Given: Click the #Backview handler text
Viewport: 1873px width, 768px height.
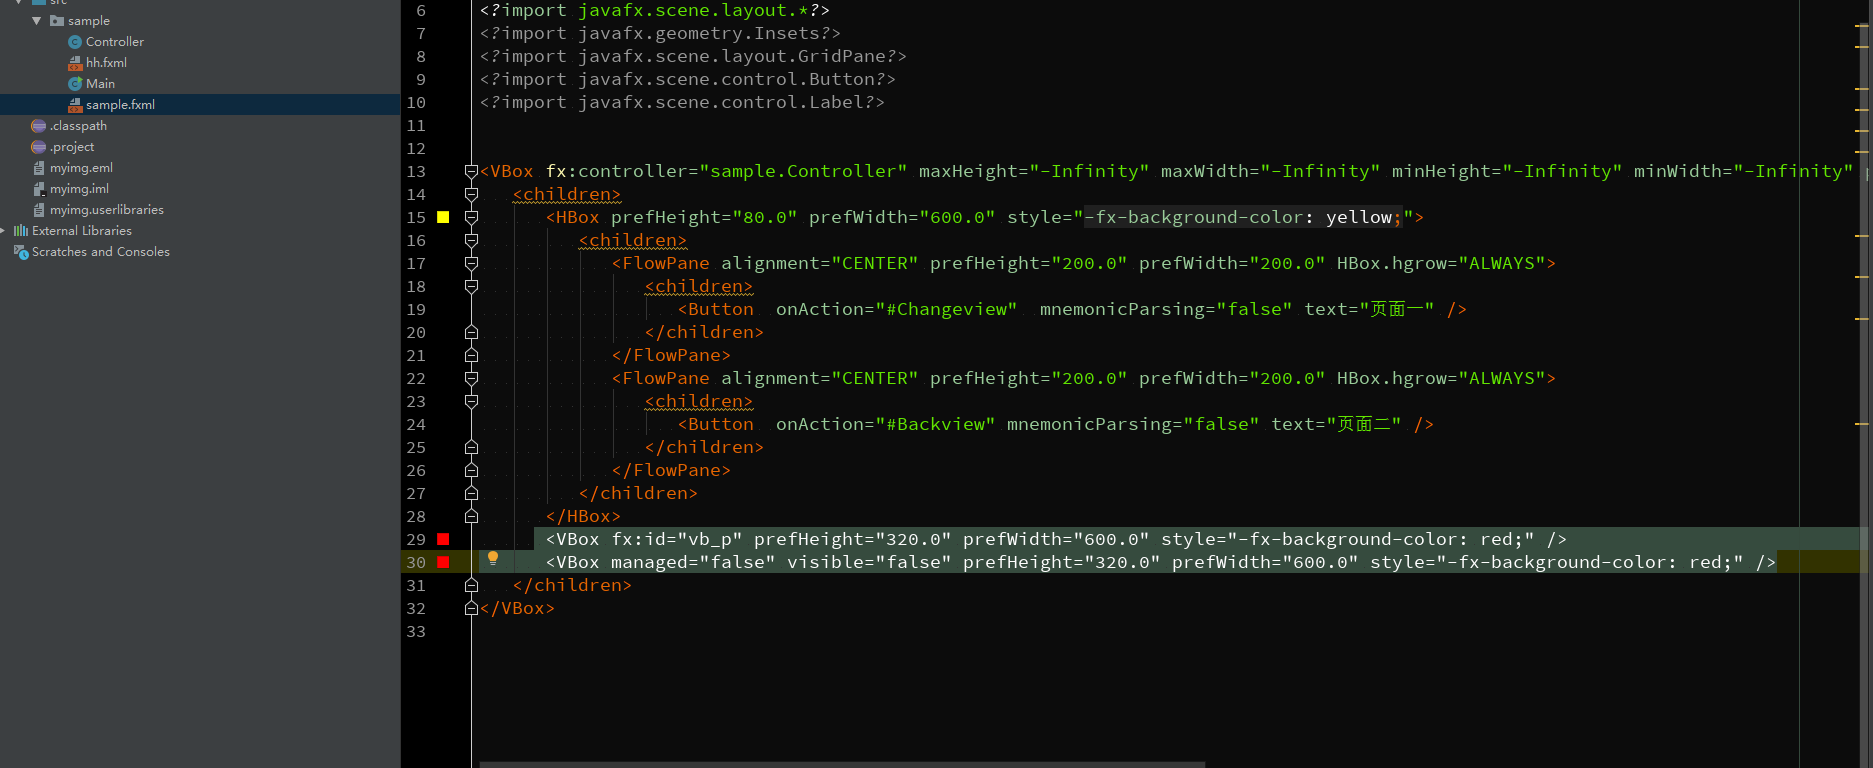Looking at the screenshot, I should (x=935, y=424).
